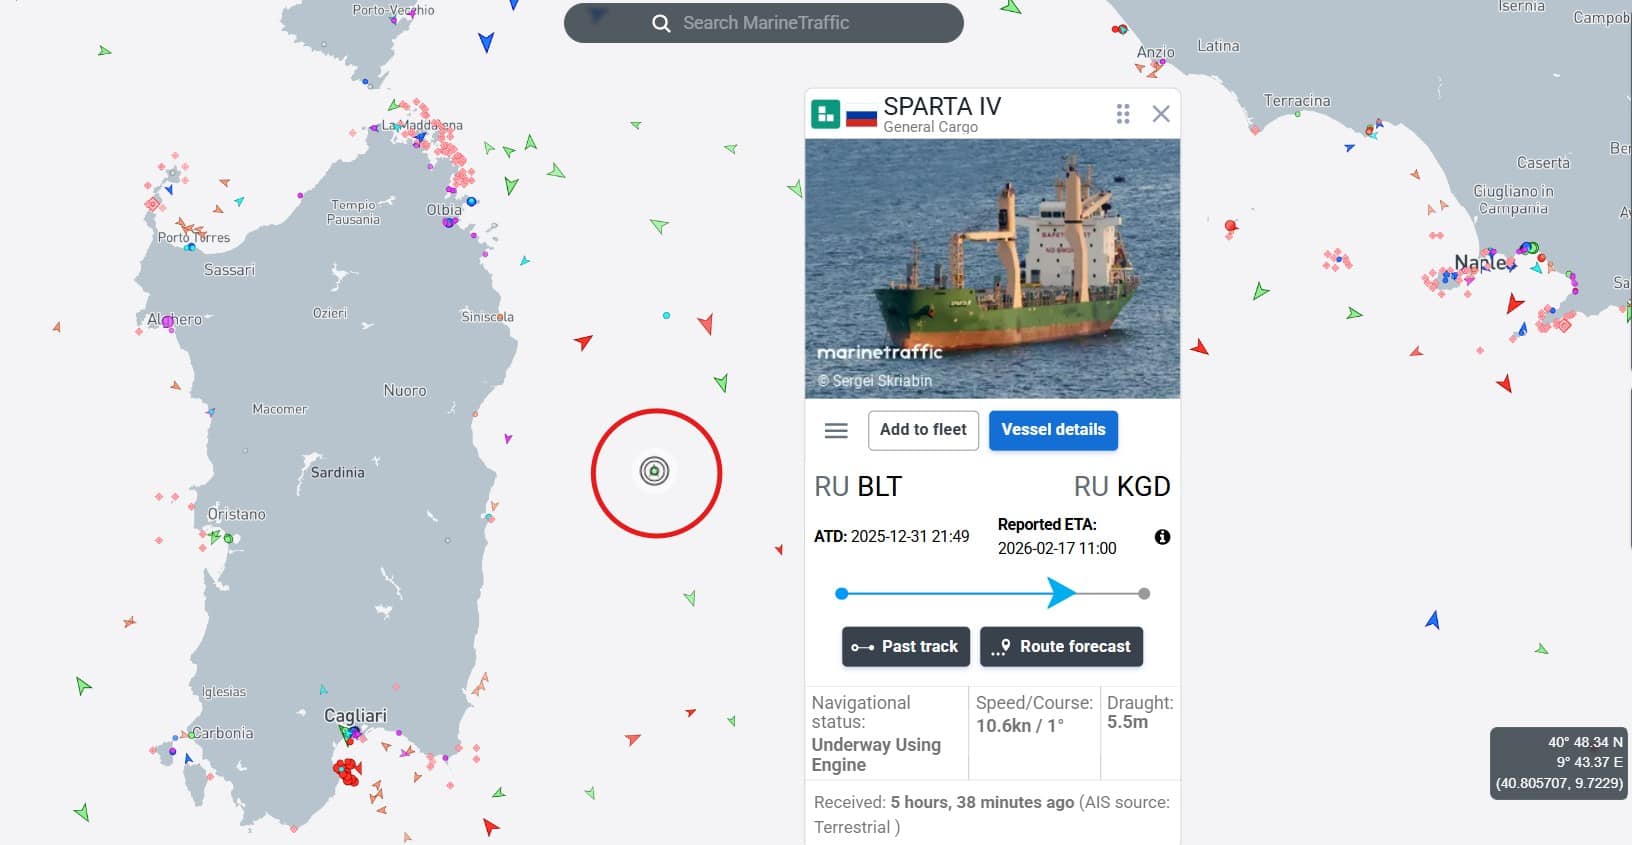
Task: Click the Carbonia label on map
Action: 223,733
